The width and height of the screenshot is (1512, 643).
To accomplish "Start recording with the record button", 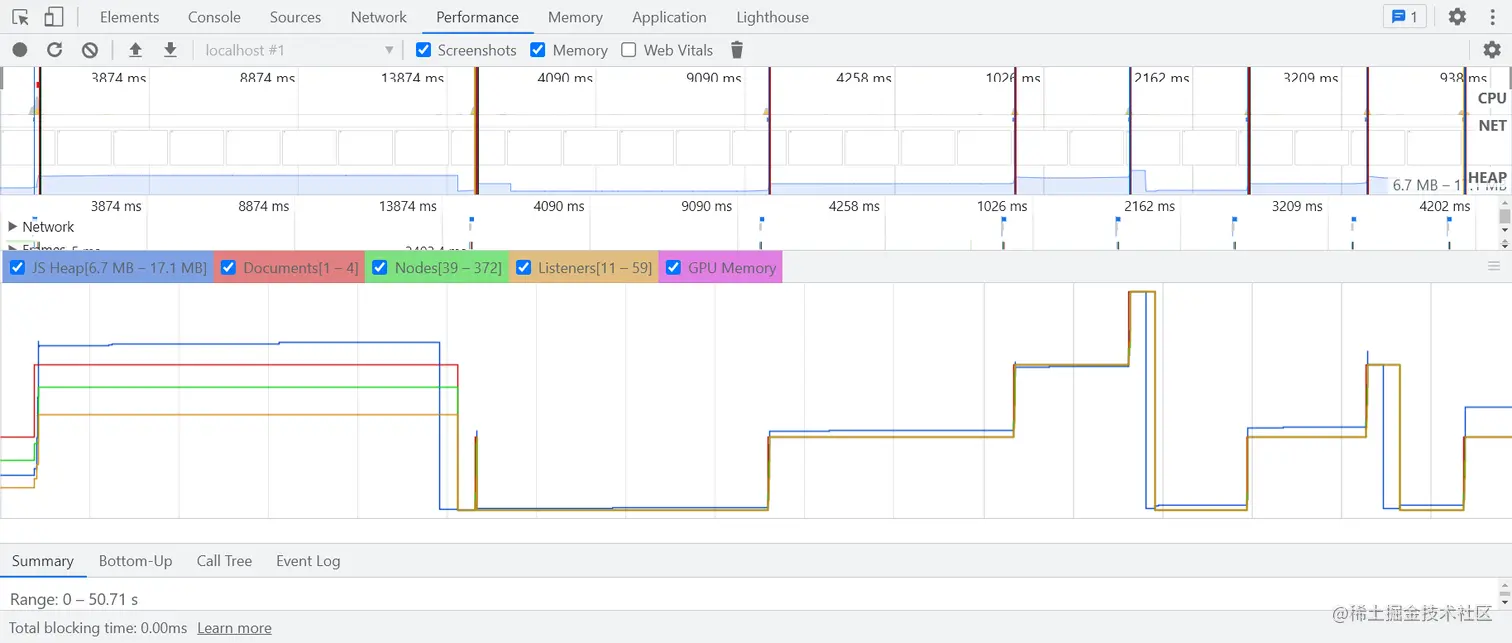I will (20, 50).
